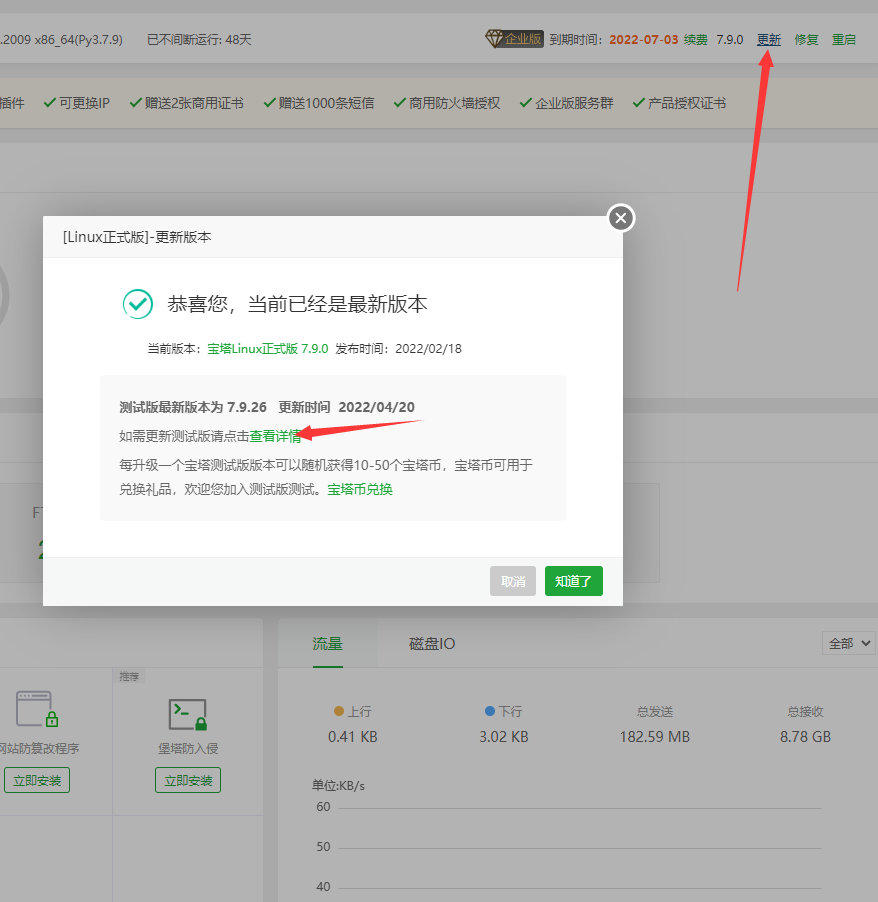Viewport: 878px width, 902px height.
Task: Click the 推荐 tag above 堡塔防入侵
Action: point(129,676)
